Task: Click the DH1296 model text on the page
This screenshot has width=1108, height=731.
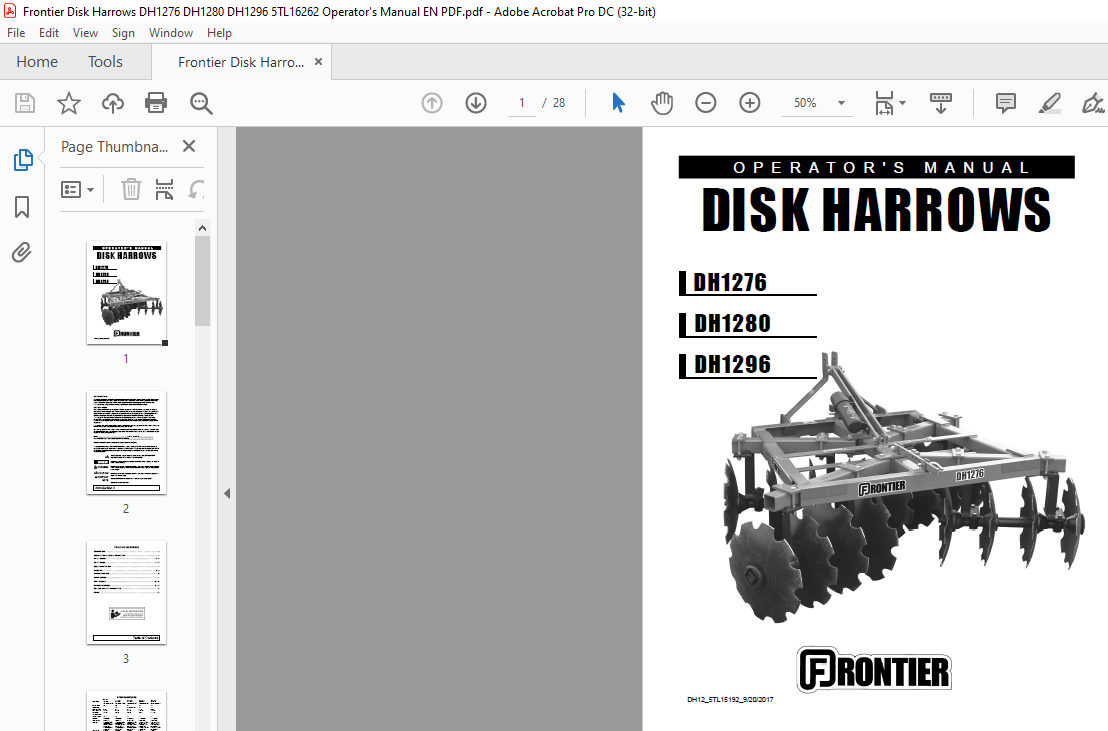Action: 732,364
